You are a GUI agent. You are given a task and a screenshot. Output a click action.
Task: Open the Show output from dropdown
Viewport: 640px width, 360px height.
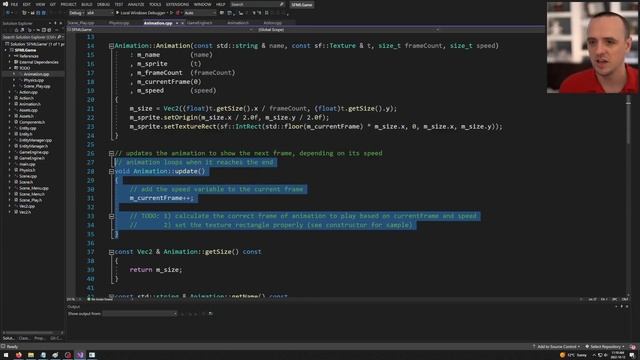tap(140, 314)
